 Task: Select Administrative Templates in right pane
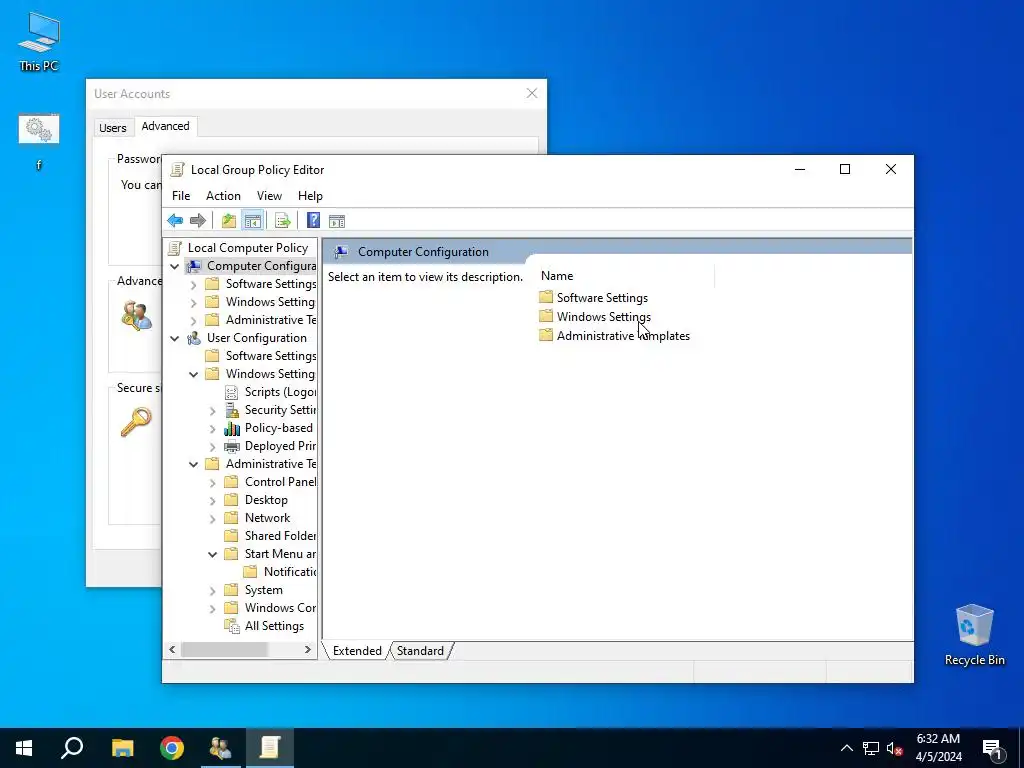point(623,336)
